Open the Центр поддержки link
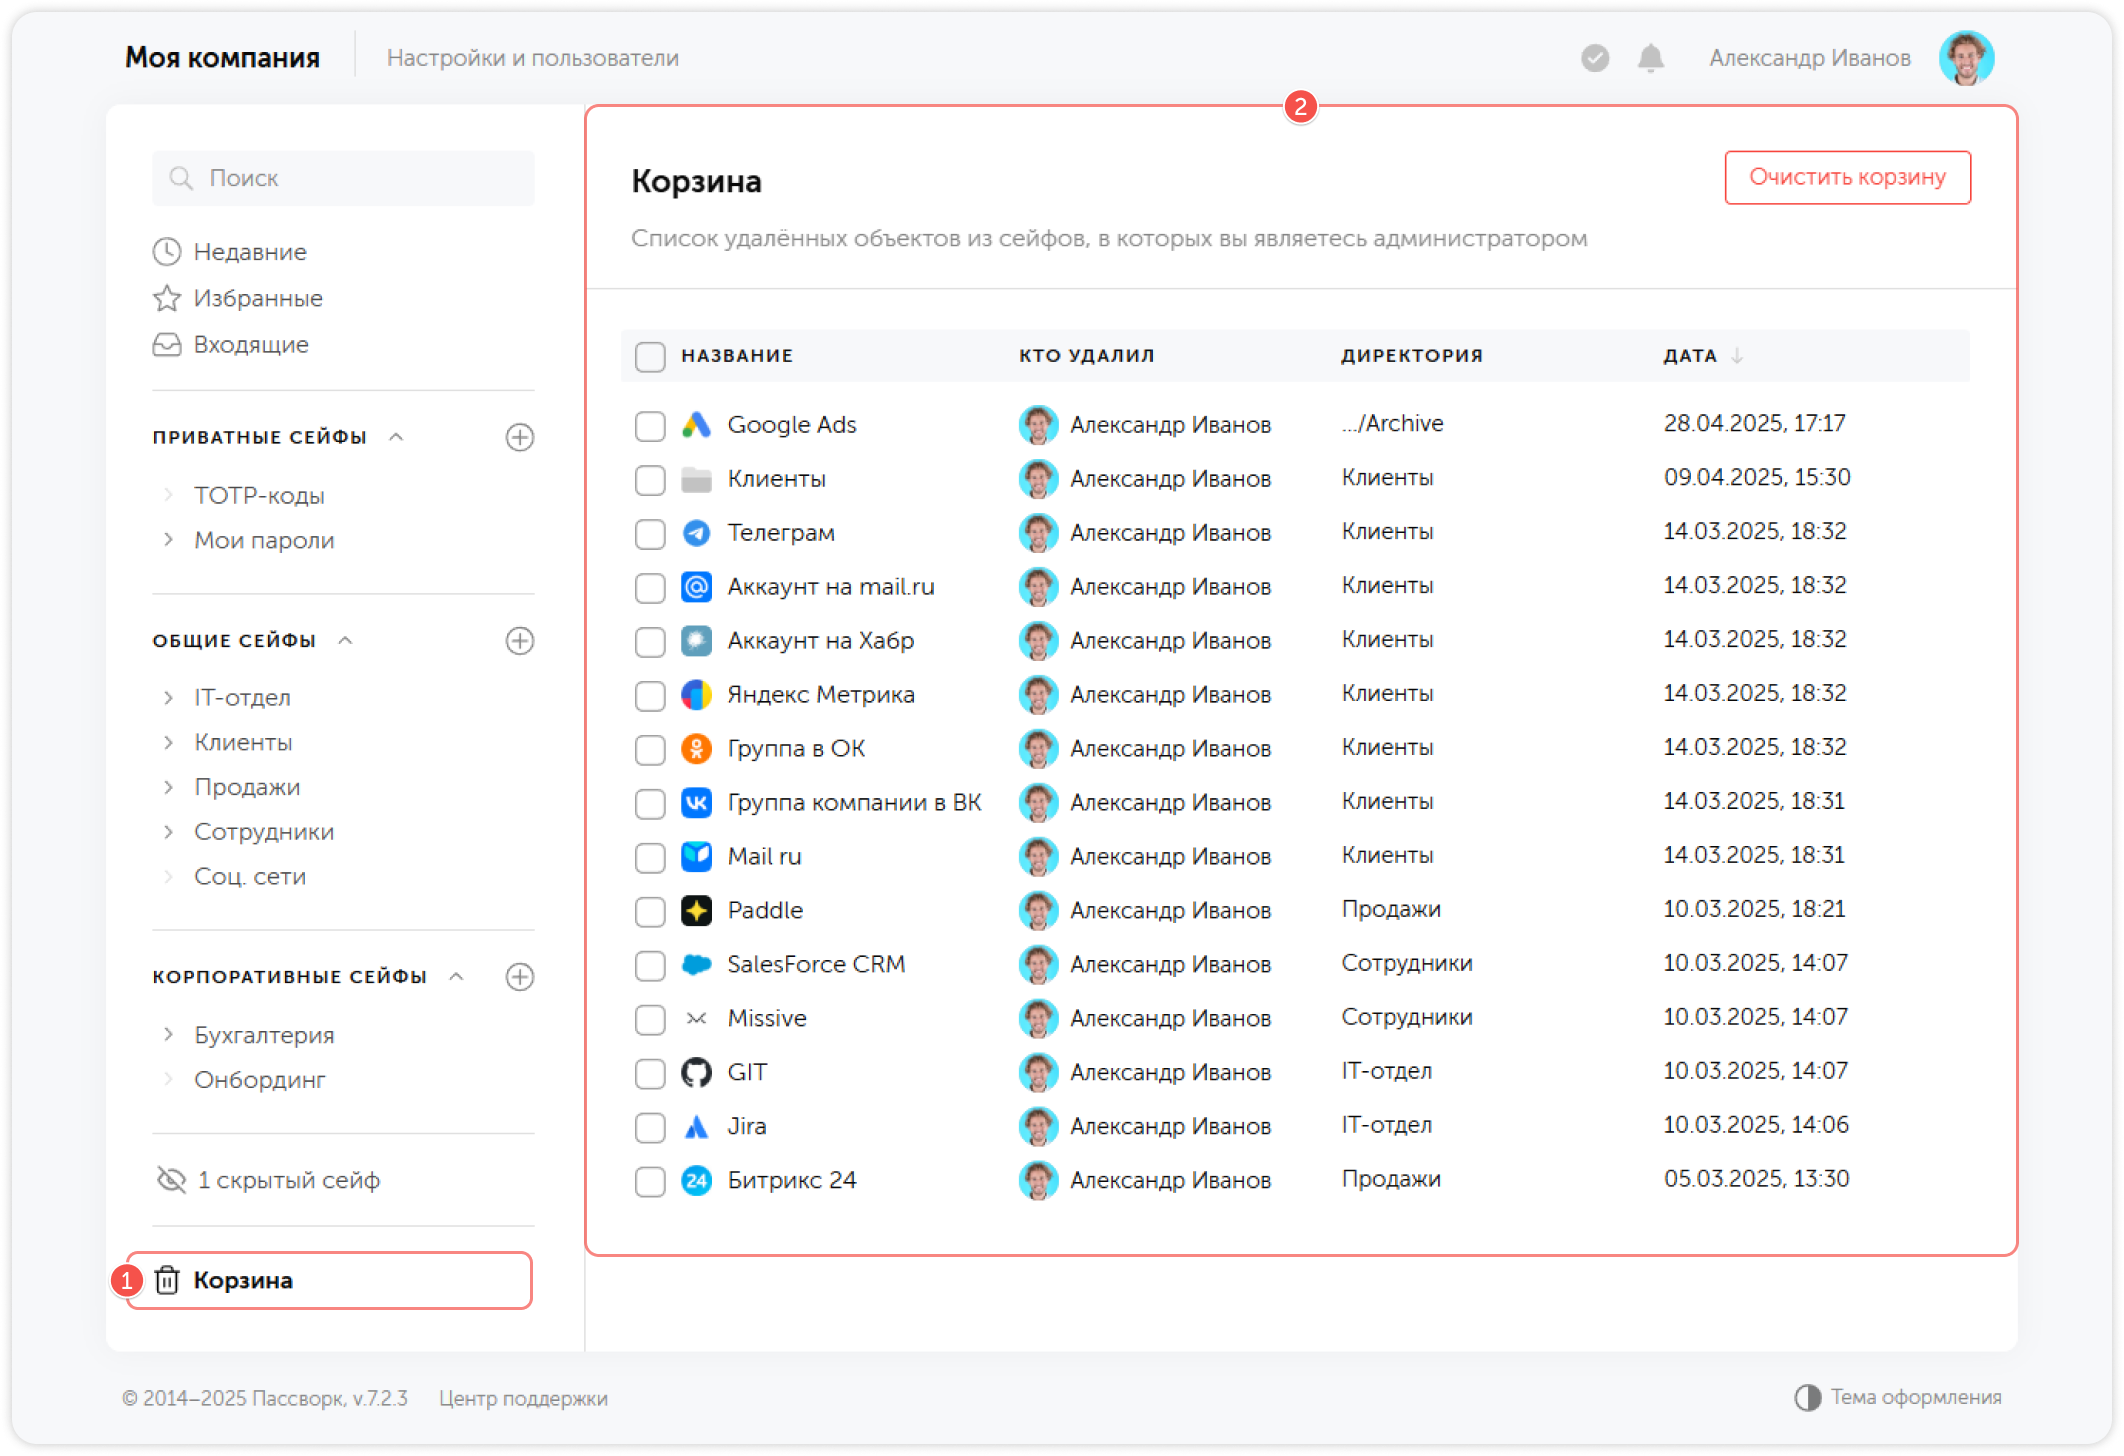Viewport: 2124px width, 1456px height. (523, 1398)
